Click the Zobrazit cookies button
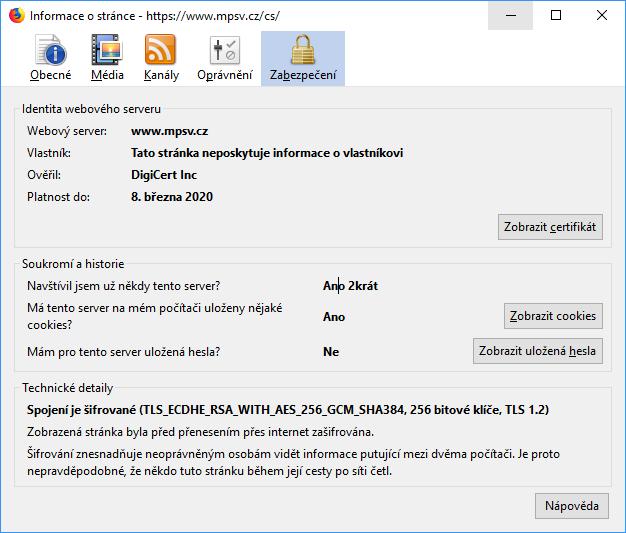 [x=553, y=316]
